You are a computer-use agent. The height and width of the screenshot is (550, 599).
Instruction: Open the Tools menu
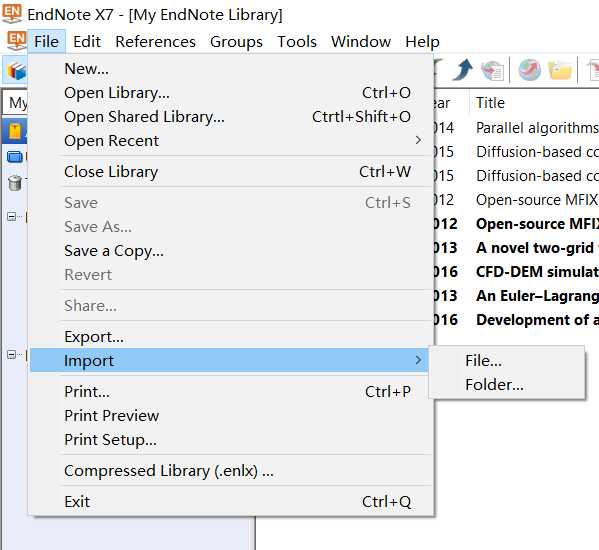click(x=297, y=41)
